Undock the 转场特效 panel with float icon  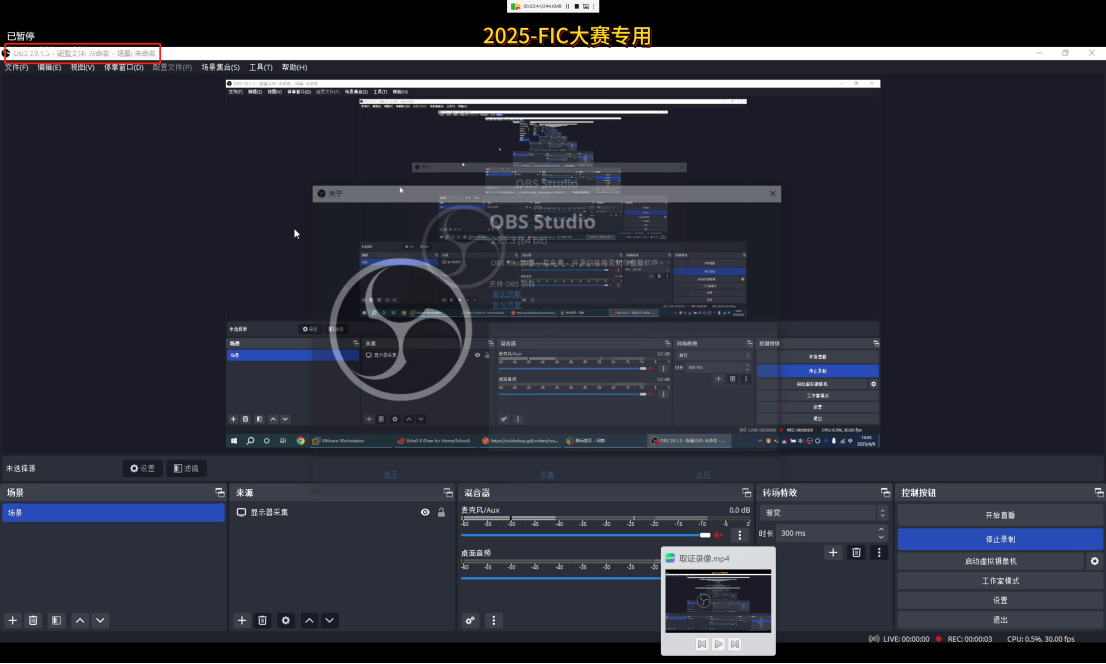[x=885, y=493]
